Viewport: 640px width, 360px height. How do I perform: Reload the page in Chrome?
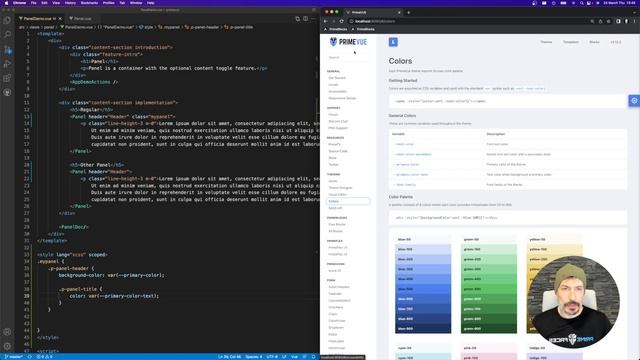342,21
